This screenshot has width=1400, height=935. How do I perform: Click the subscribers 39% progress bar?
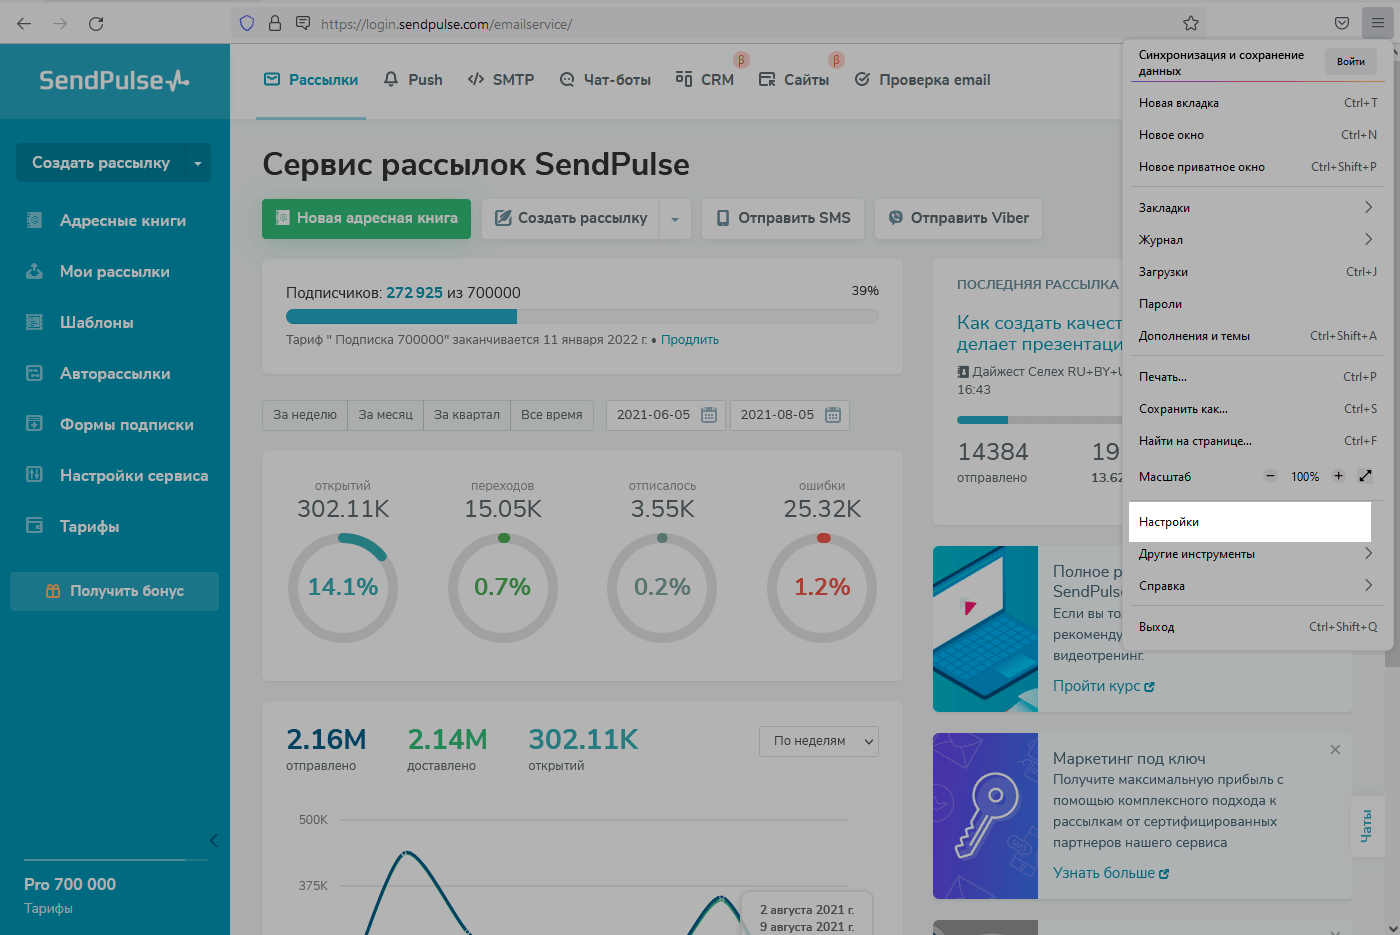pos(582,316)
